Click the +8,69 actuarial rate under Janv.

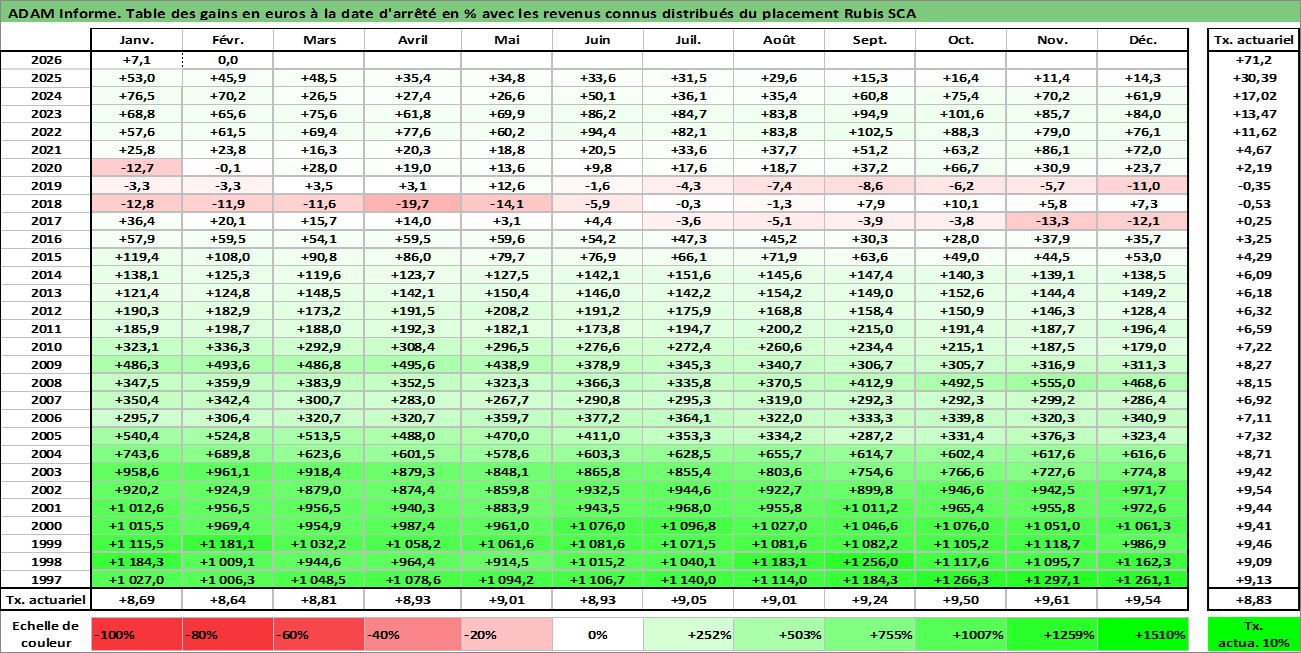[x=137, y=600]
